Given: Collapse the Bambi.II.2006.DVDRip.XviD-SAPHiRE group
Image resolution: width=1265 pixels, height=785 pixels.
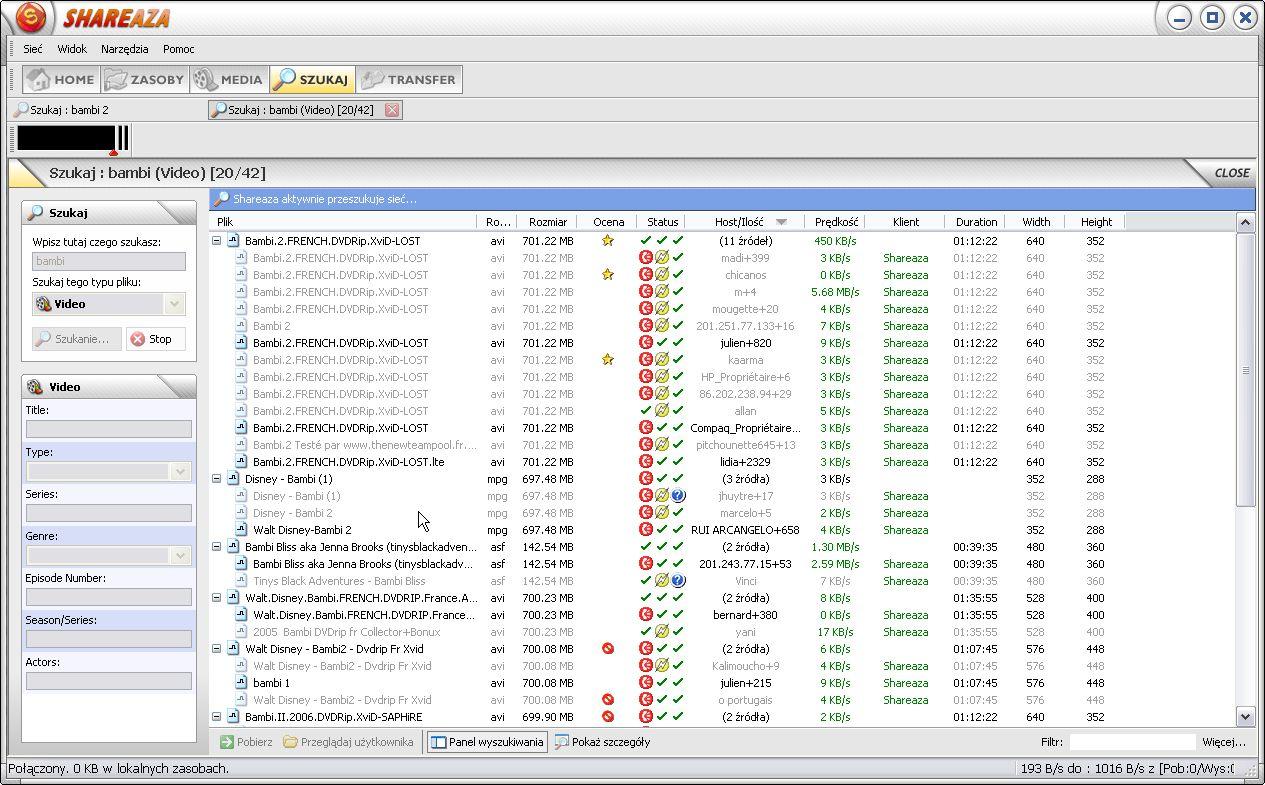Looking at the screenshot, I should click(217, 717).
